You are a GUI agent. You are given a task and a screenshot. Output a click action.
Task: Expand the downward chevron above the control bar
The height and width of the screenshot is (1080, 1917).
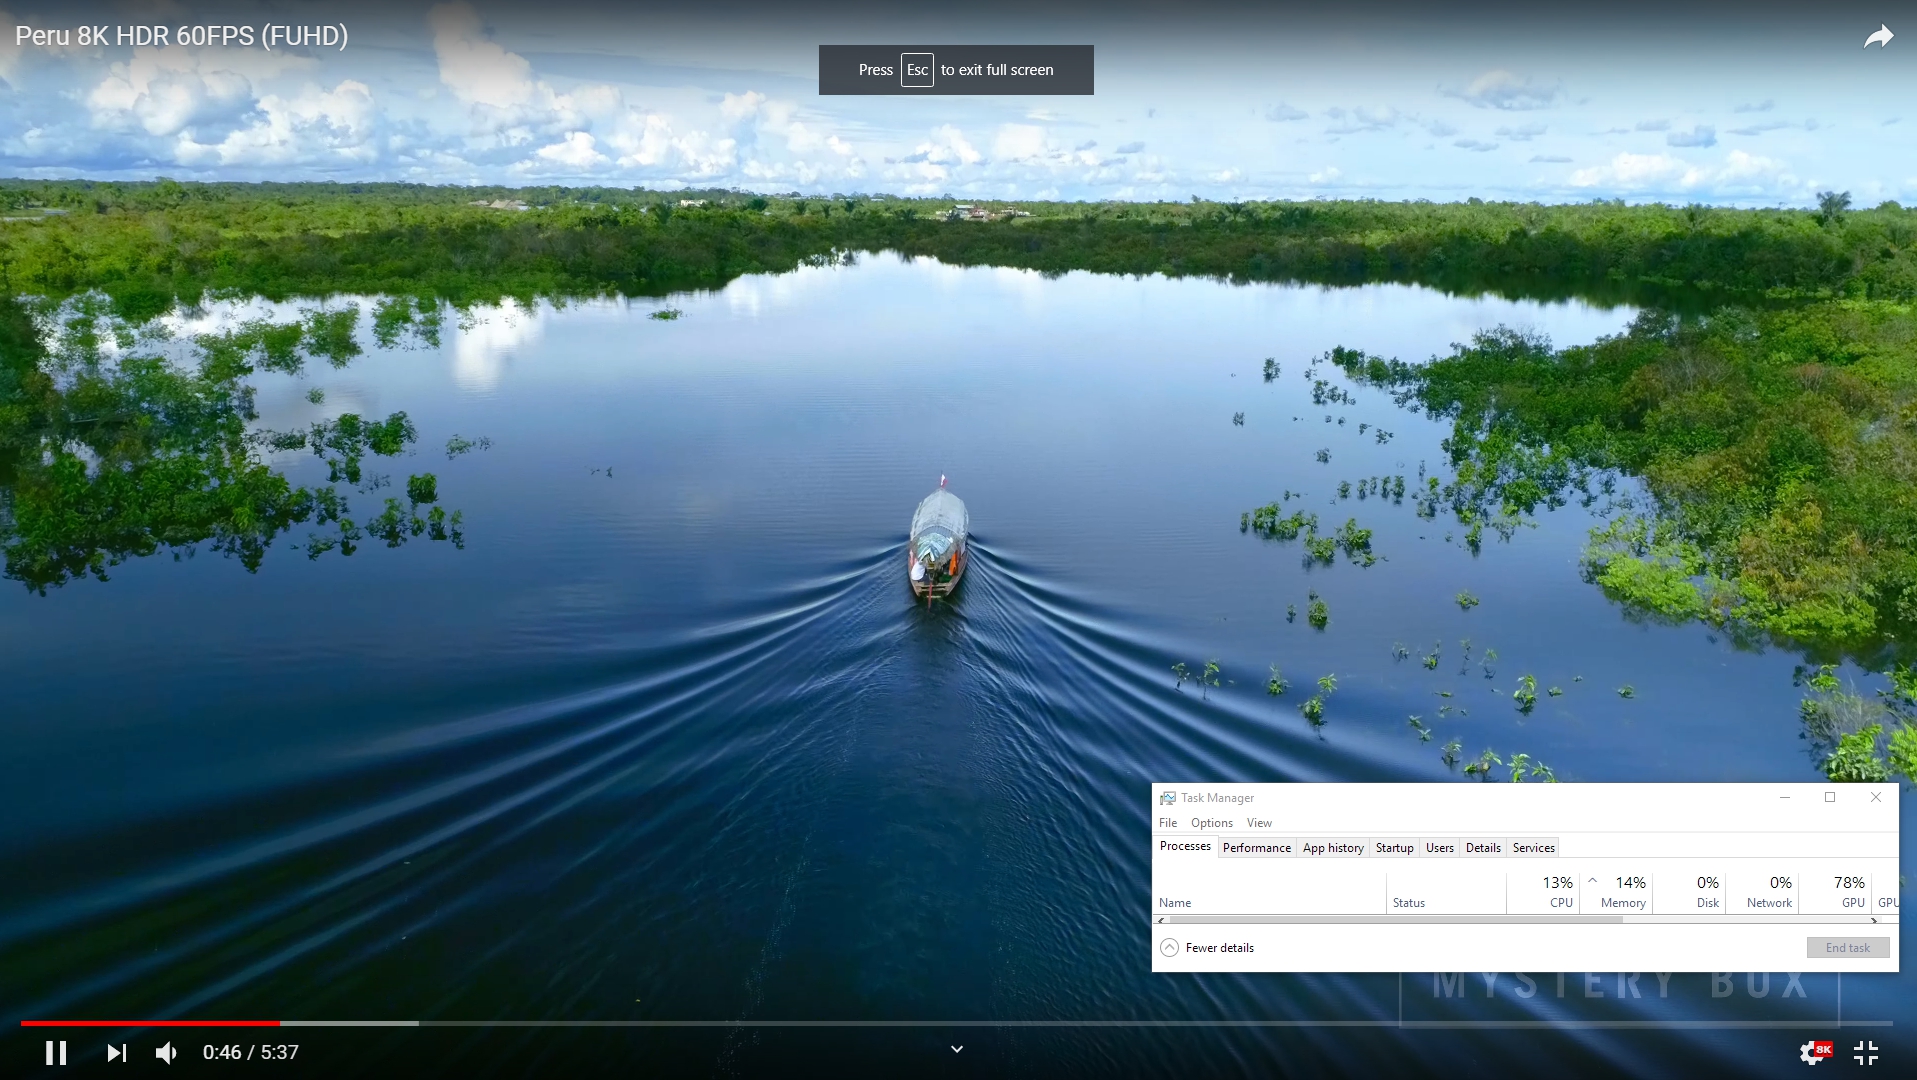coord(957,1049)
